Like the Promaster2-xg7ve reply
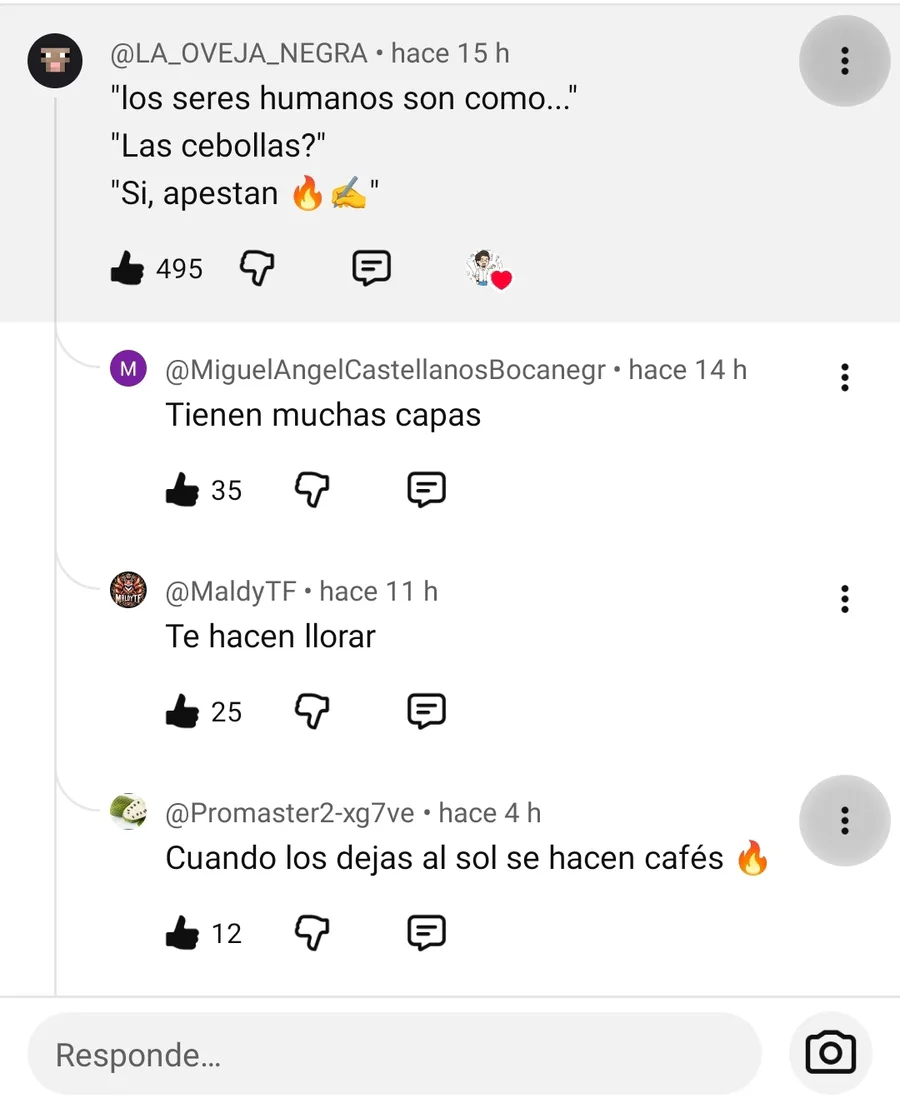The image size is (900, 1113). click(182, 933)
